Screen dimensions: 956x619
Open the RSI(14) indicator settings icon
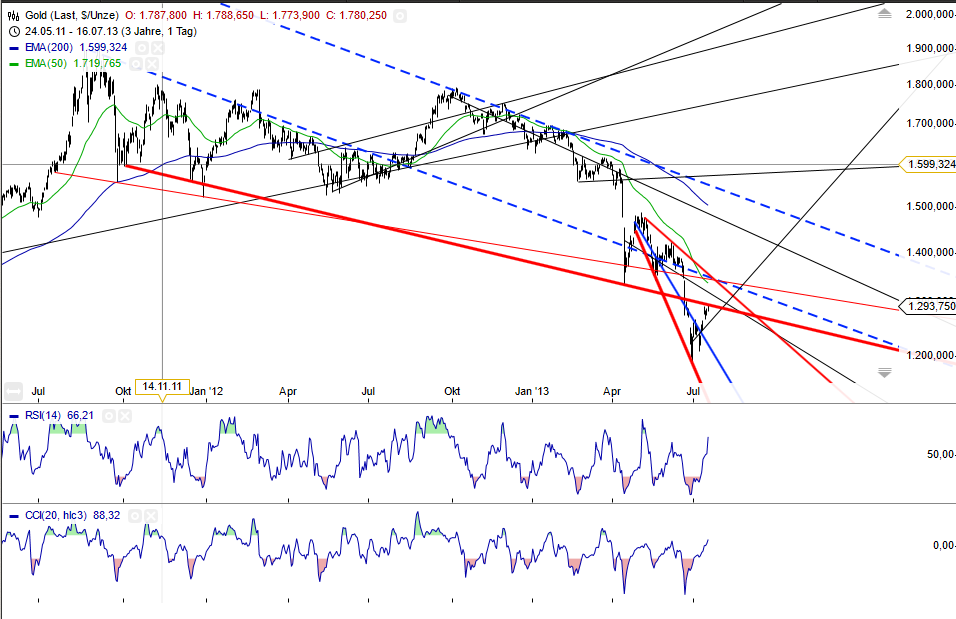109,415
